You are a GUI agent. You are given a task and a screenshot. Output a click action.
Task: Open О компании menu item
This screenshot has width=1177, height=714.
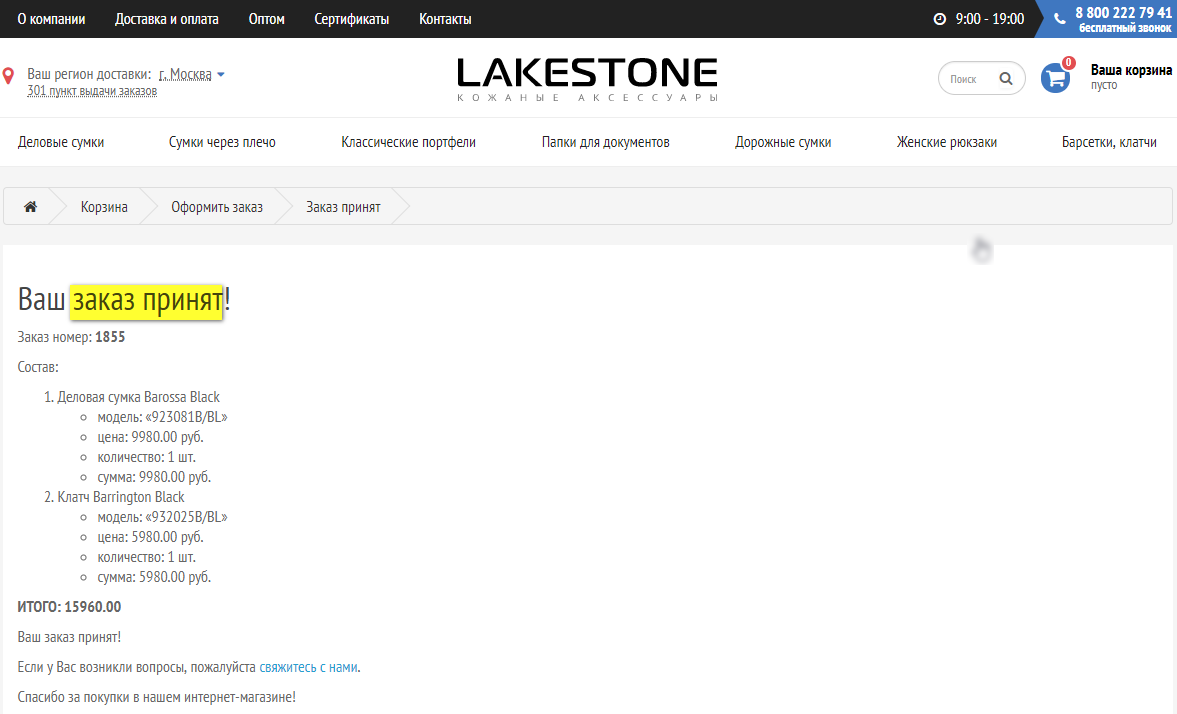point(51,19)
